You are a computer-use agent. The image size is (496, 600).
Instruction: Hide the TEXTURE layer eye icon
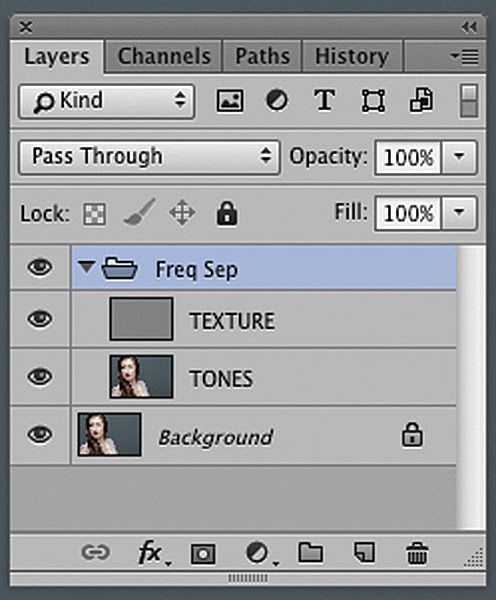tap(40, 319)
